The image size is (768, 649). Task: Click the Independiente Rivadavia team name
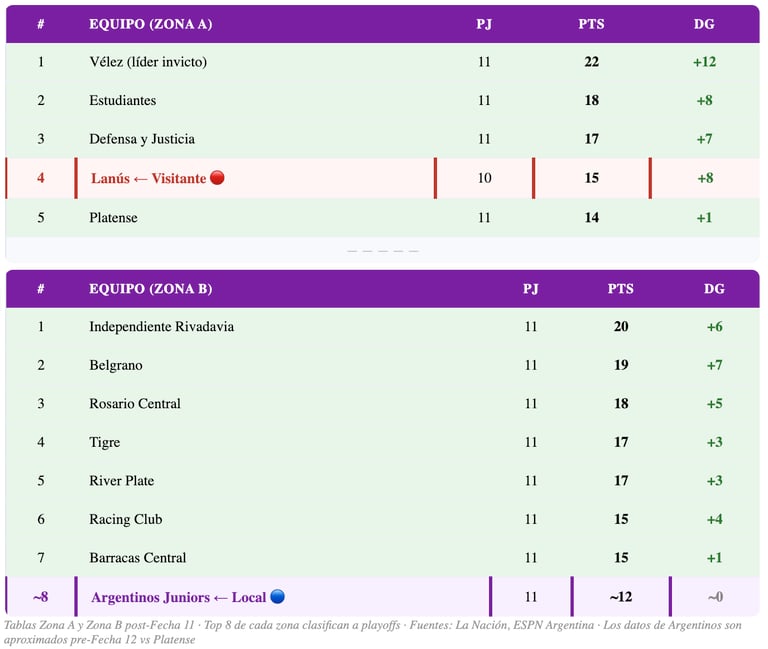coord(162,327)
